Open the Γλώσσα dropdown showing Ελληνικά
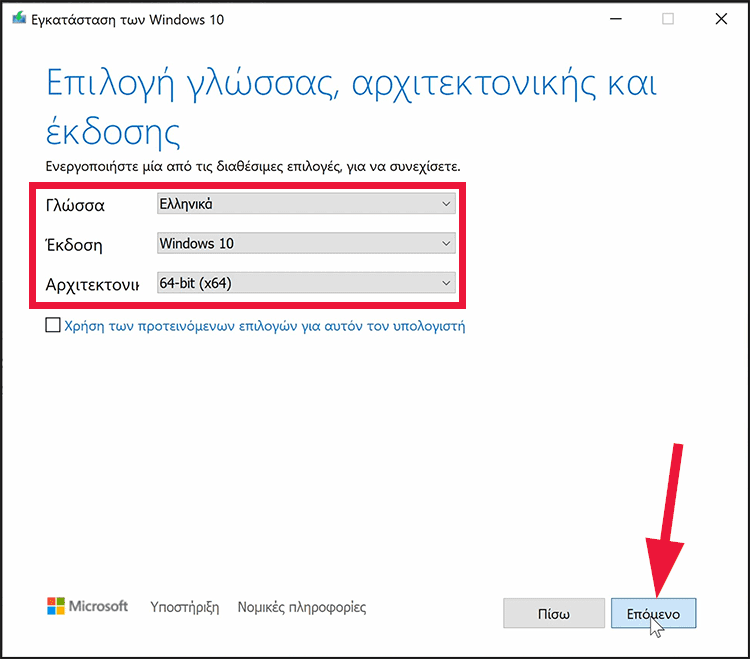Viewport: 750px width, 659px height. pos(306,204)
